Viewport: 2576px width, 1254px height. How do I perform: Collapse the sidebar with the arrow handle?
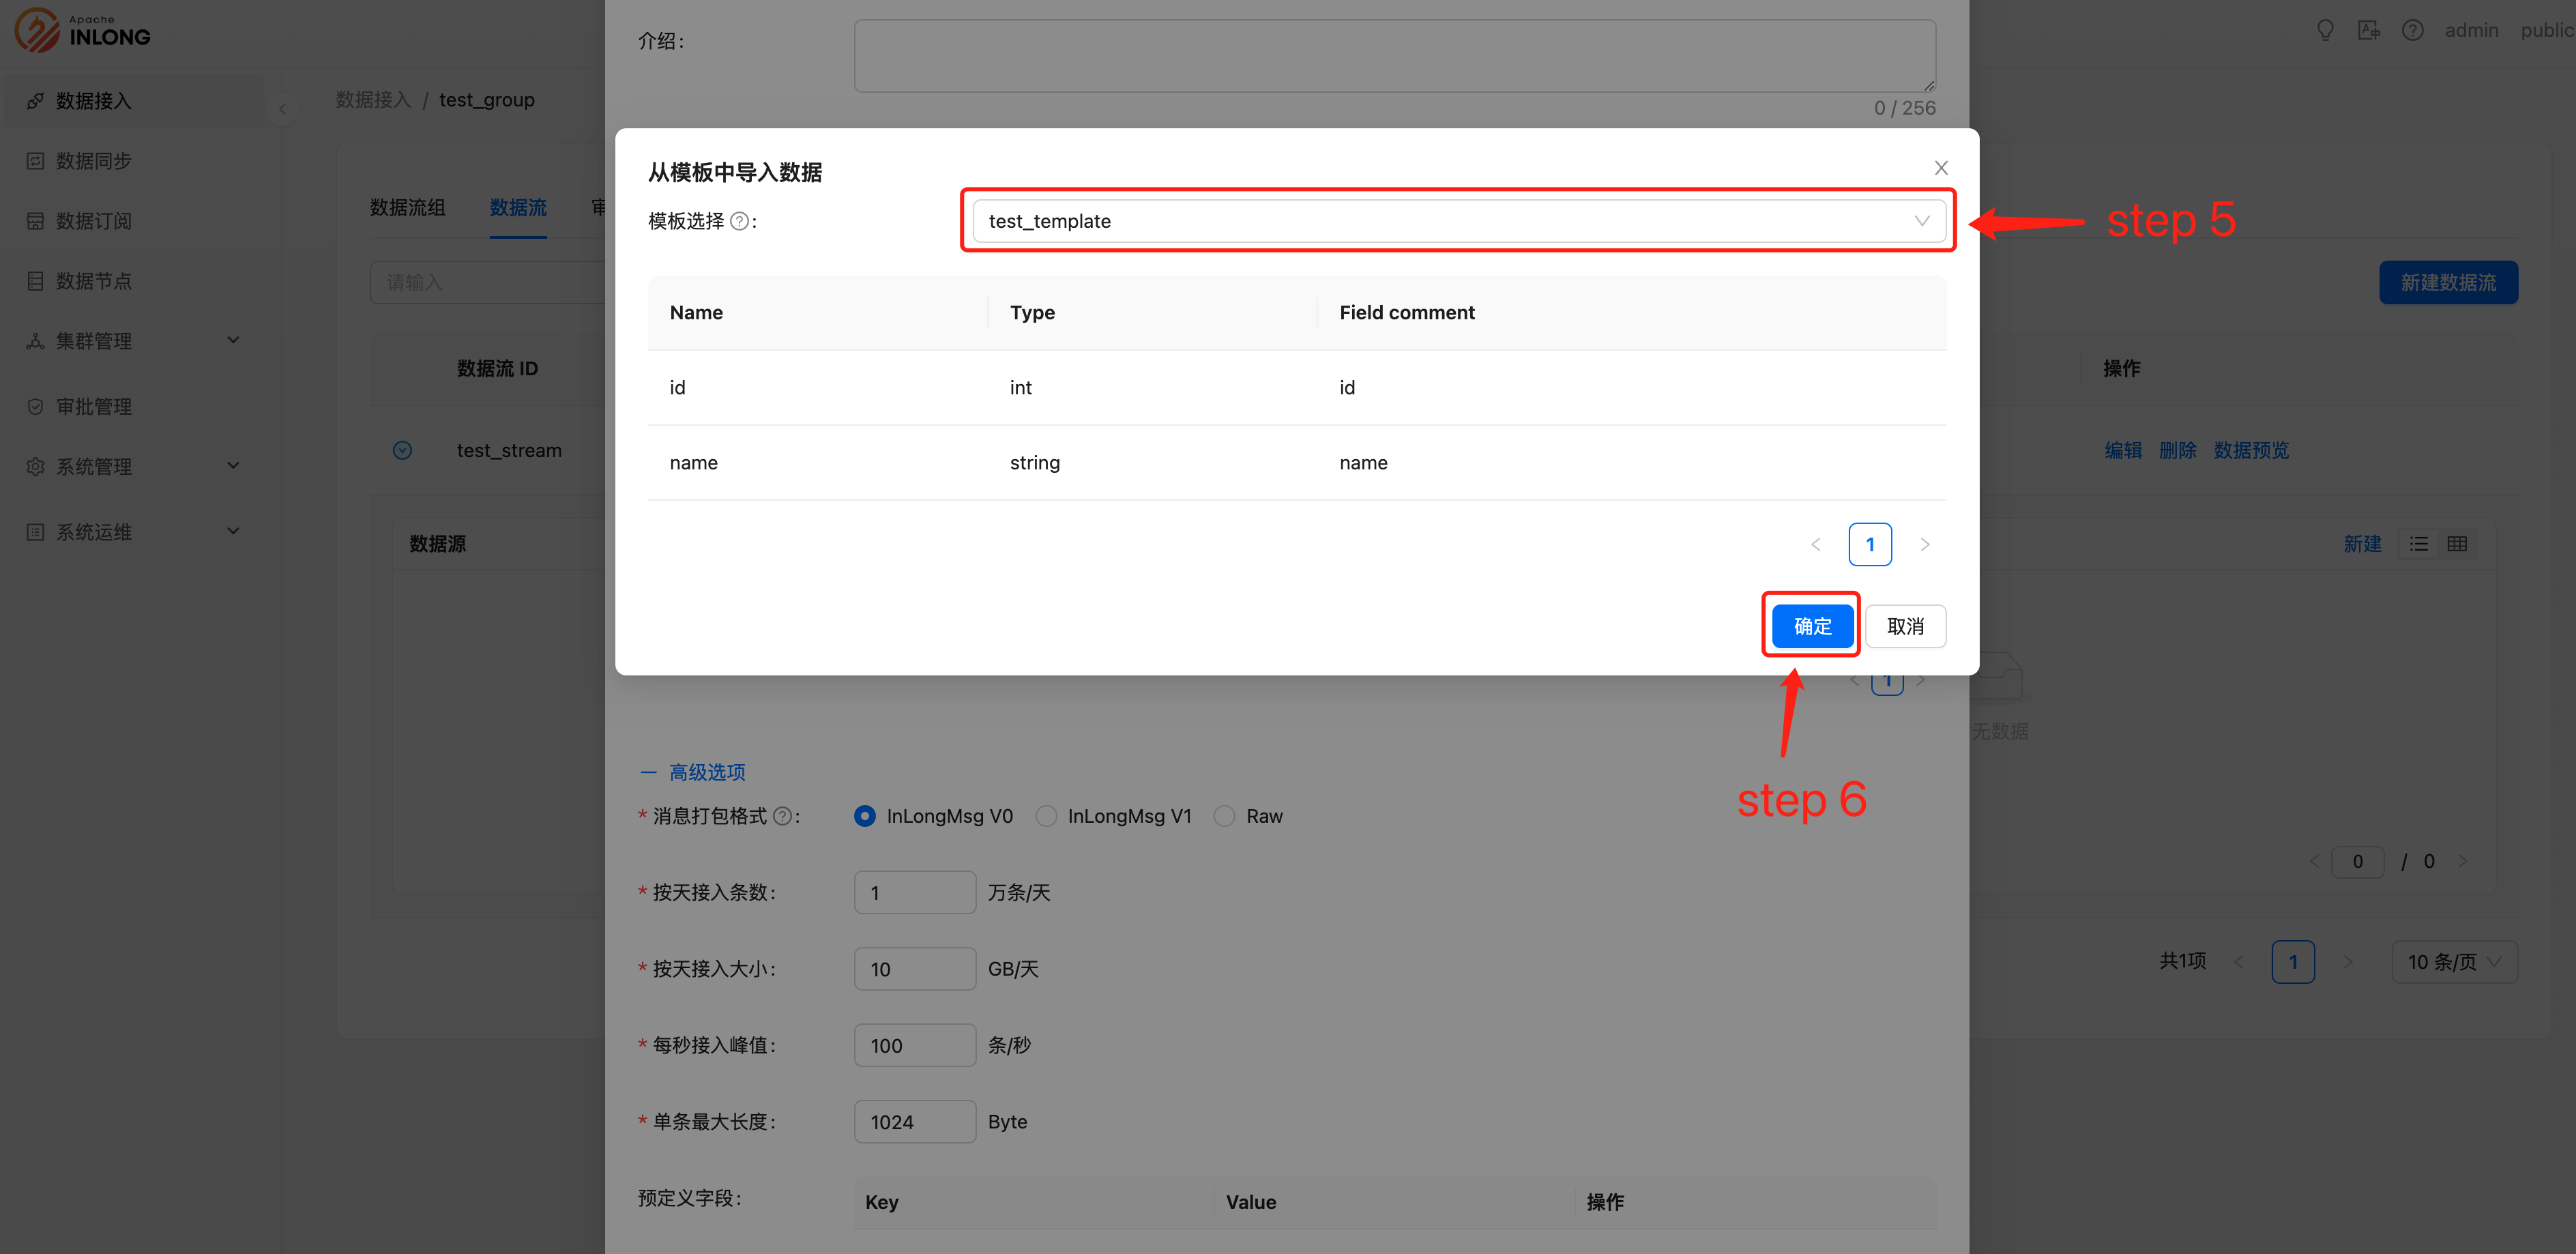click(282, 110)
